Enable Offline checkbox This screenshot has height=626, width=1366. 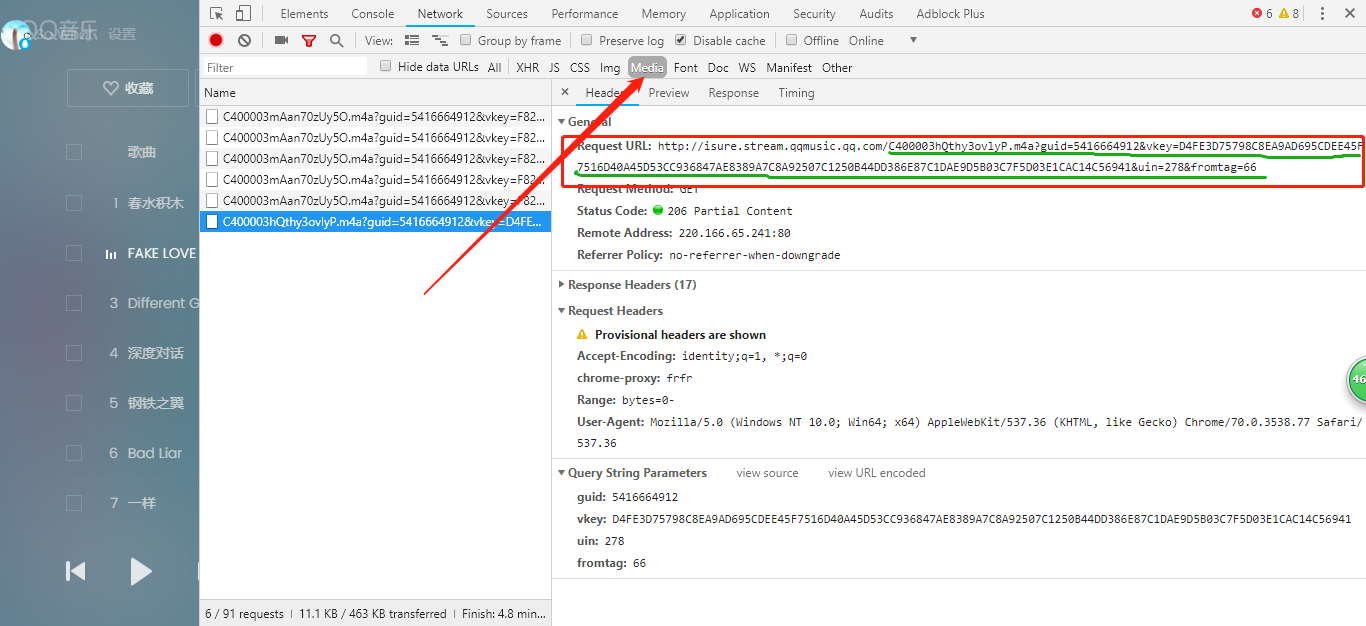coord(792,40)
